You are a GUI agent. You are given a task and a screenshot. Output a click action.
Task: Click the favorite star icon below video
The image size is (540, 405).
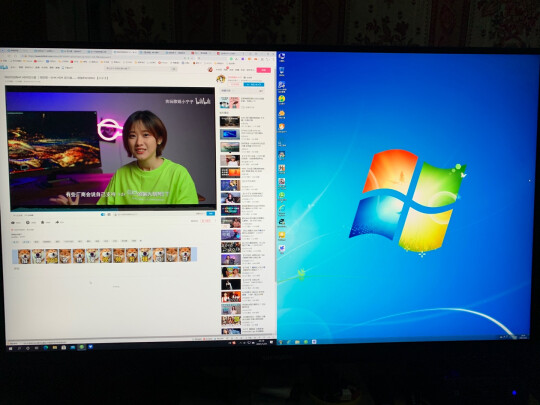pos(43,223)
